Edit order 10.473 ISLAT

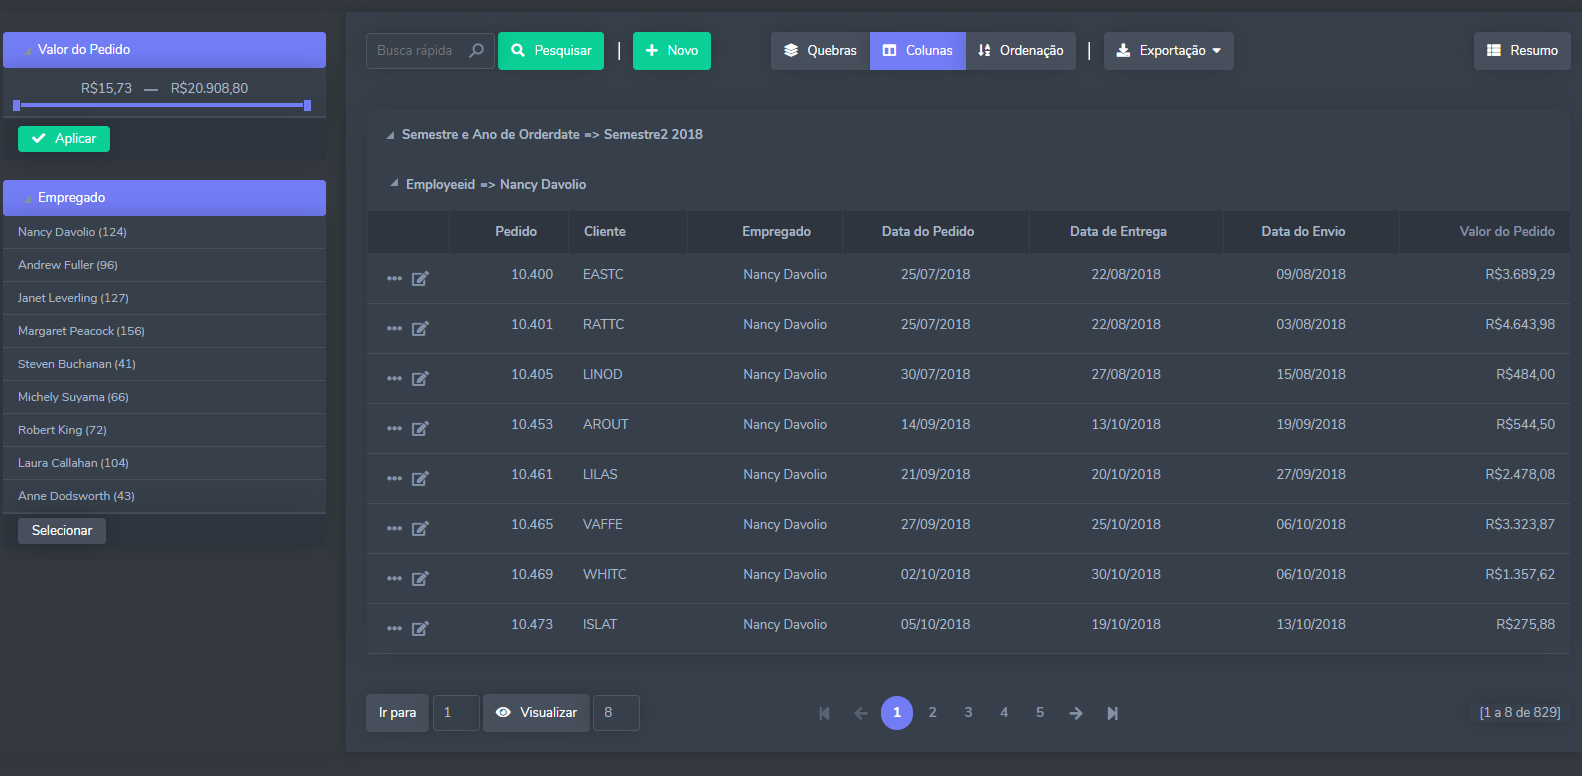point(420,628)
